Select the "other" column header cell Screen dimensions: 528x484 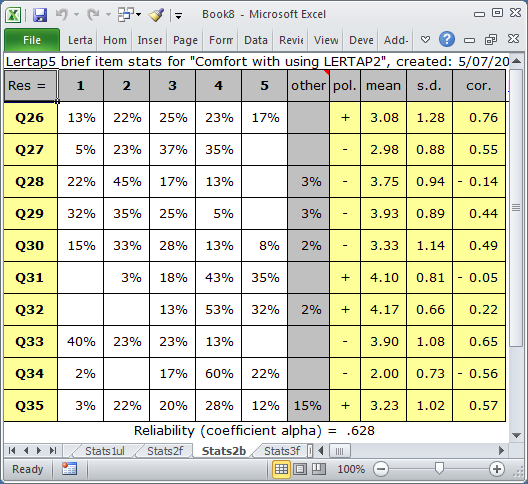pos(308,86)
